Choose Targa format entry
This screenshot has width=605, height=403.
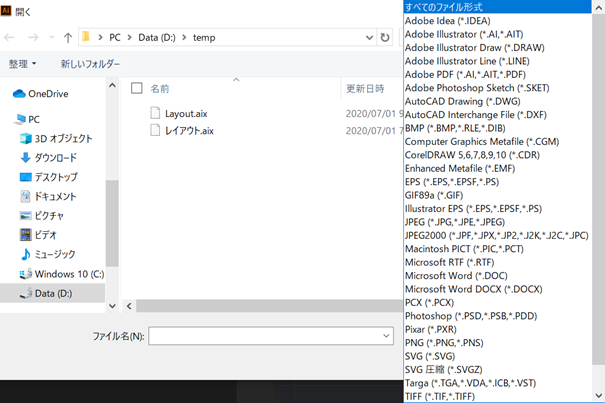tap(497, 383)
